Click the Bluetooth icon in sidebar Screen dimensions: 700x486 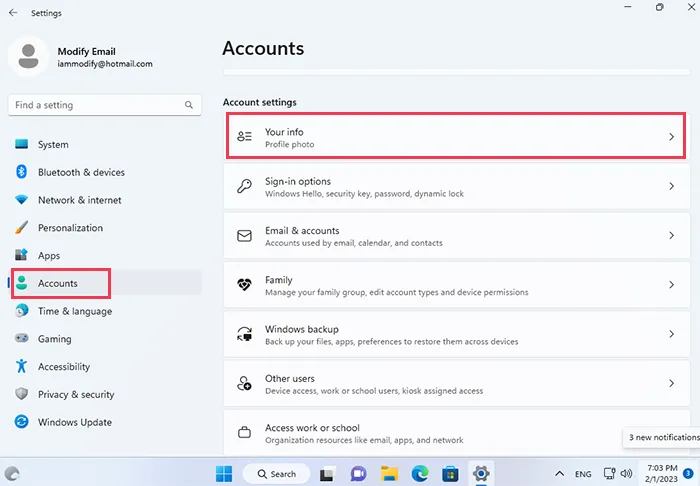coord(21,172)
